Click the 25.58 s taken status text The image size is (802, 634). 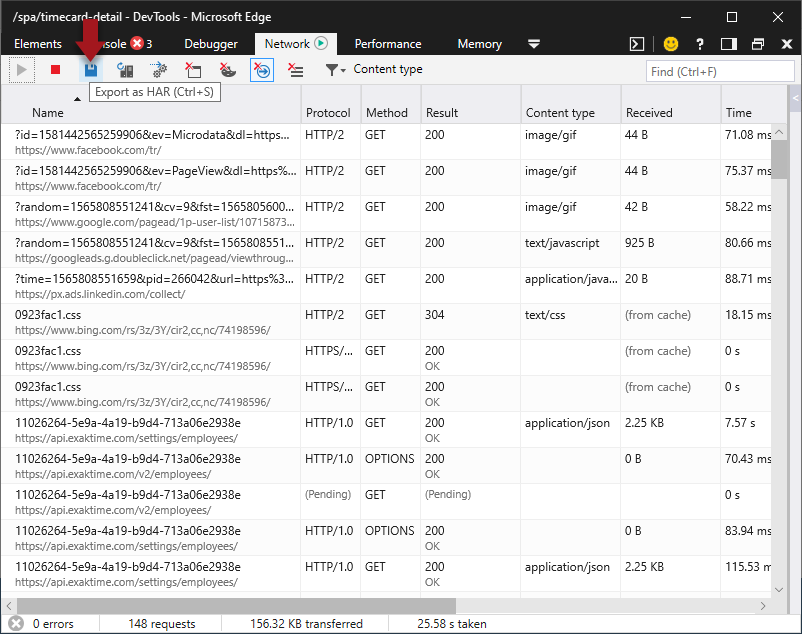tap(452, 624)
